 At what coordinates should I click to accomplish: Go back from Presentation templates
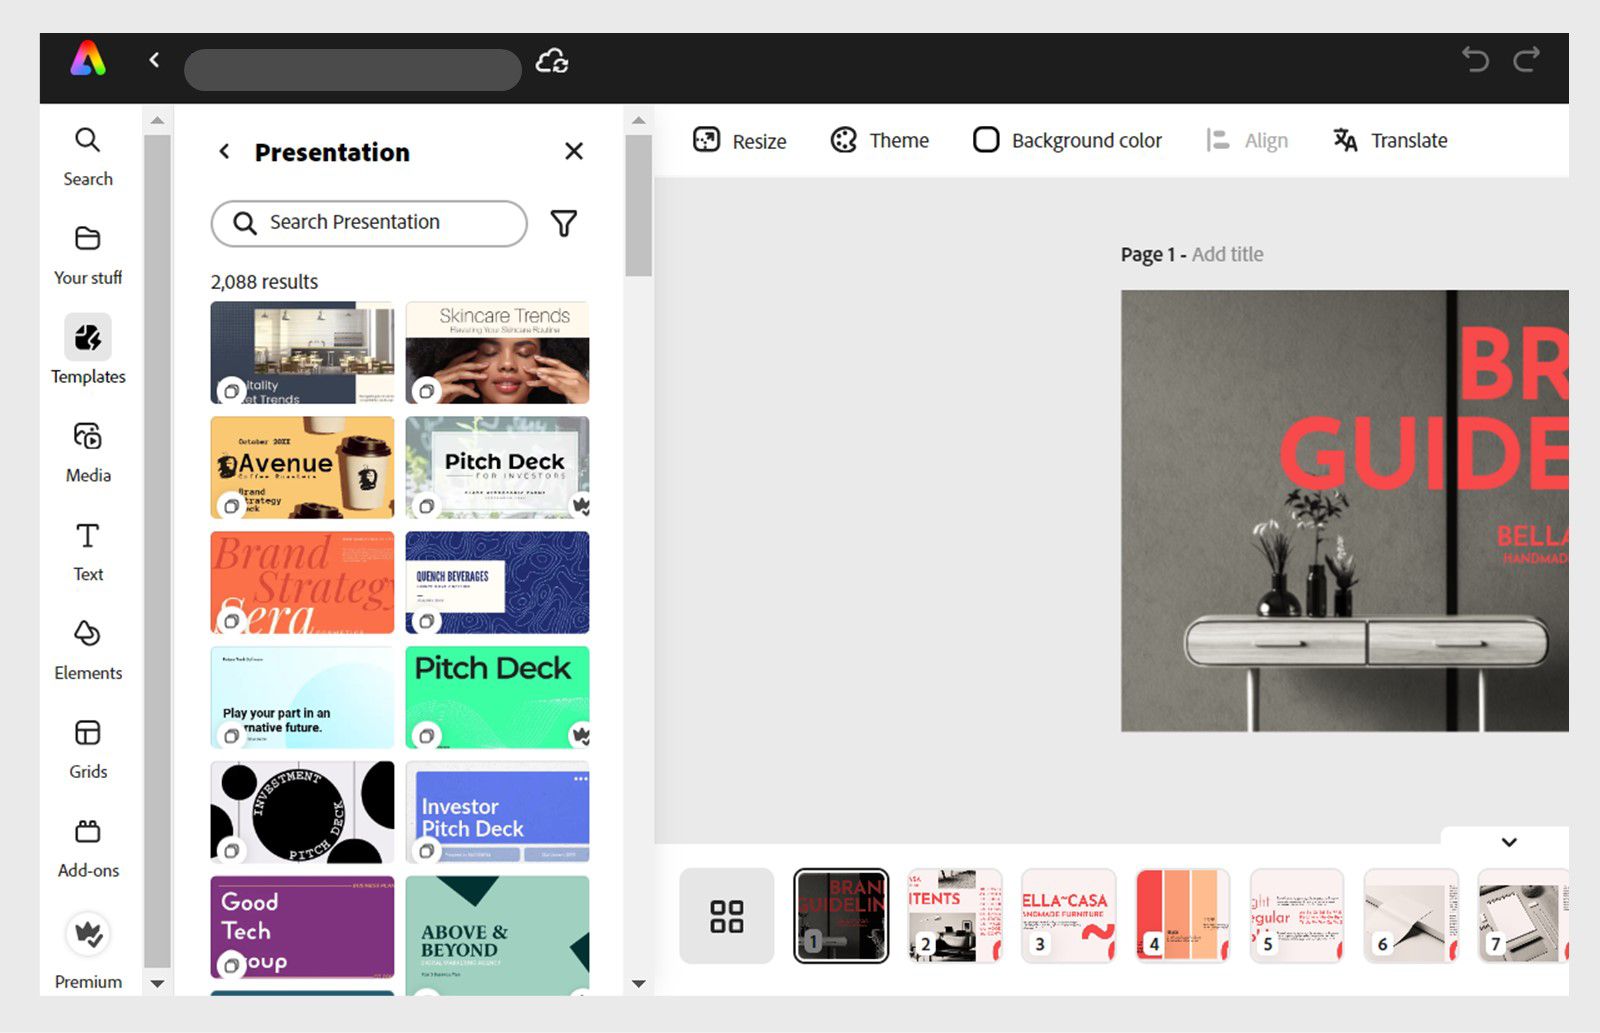(225, 152)
